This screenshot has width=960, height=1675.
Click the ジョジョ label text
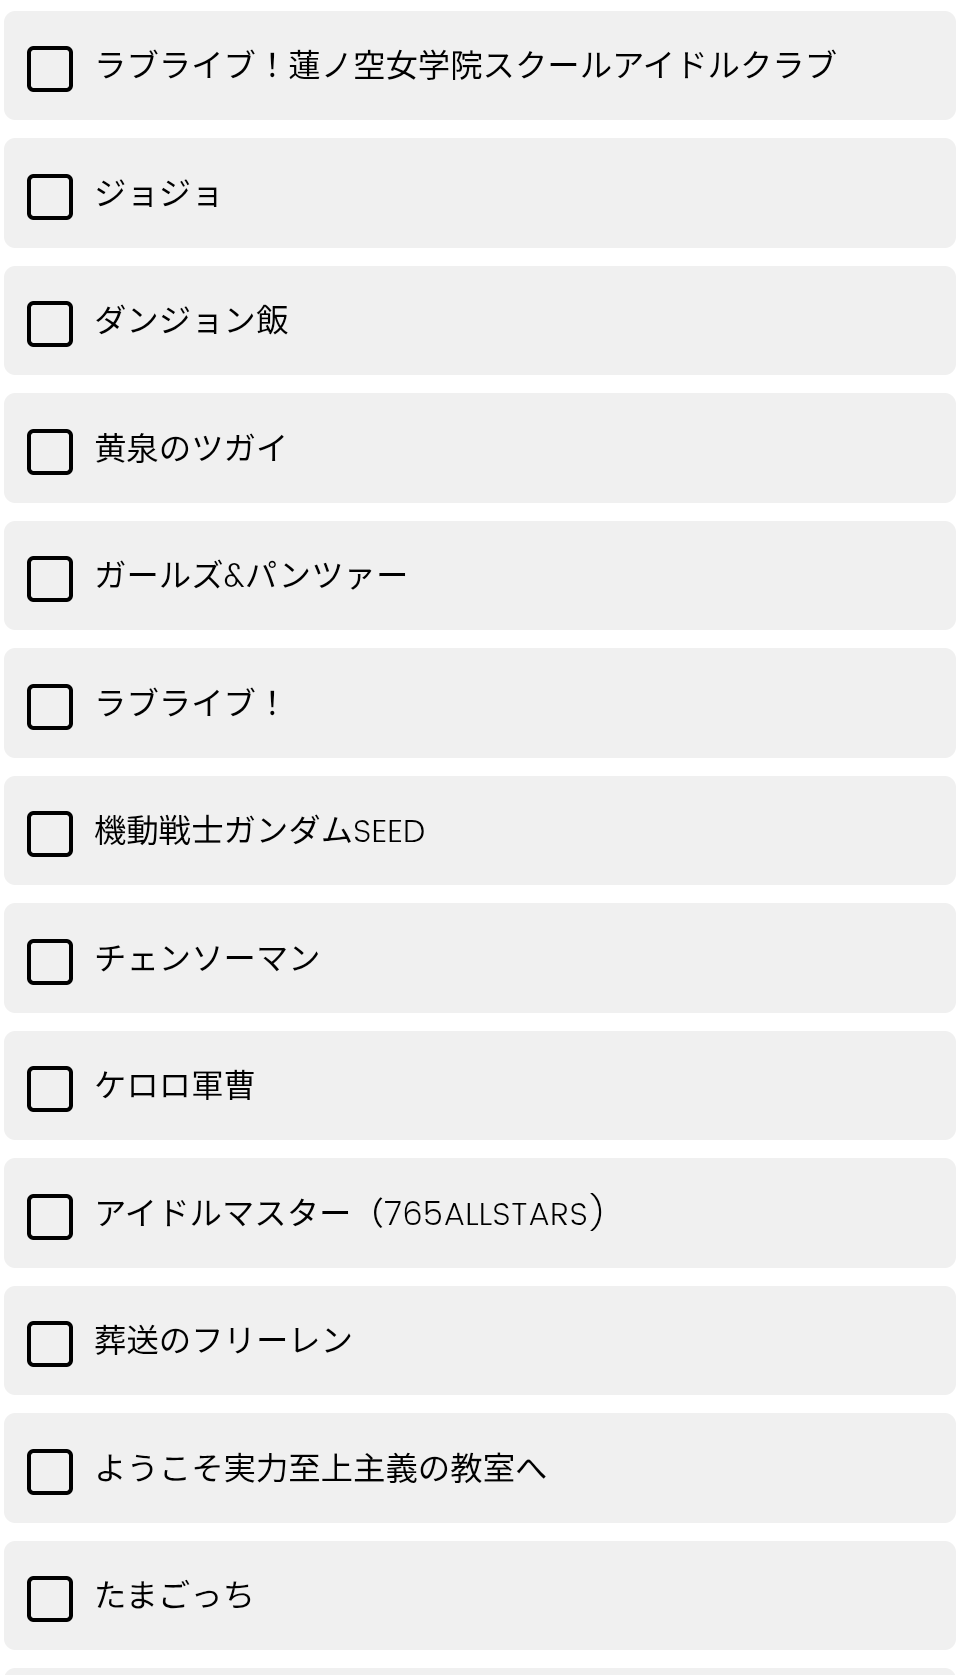[158, 194]
